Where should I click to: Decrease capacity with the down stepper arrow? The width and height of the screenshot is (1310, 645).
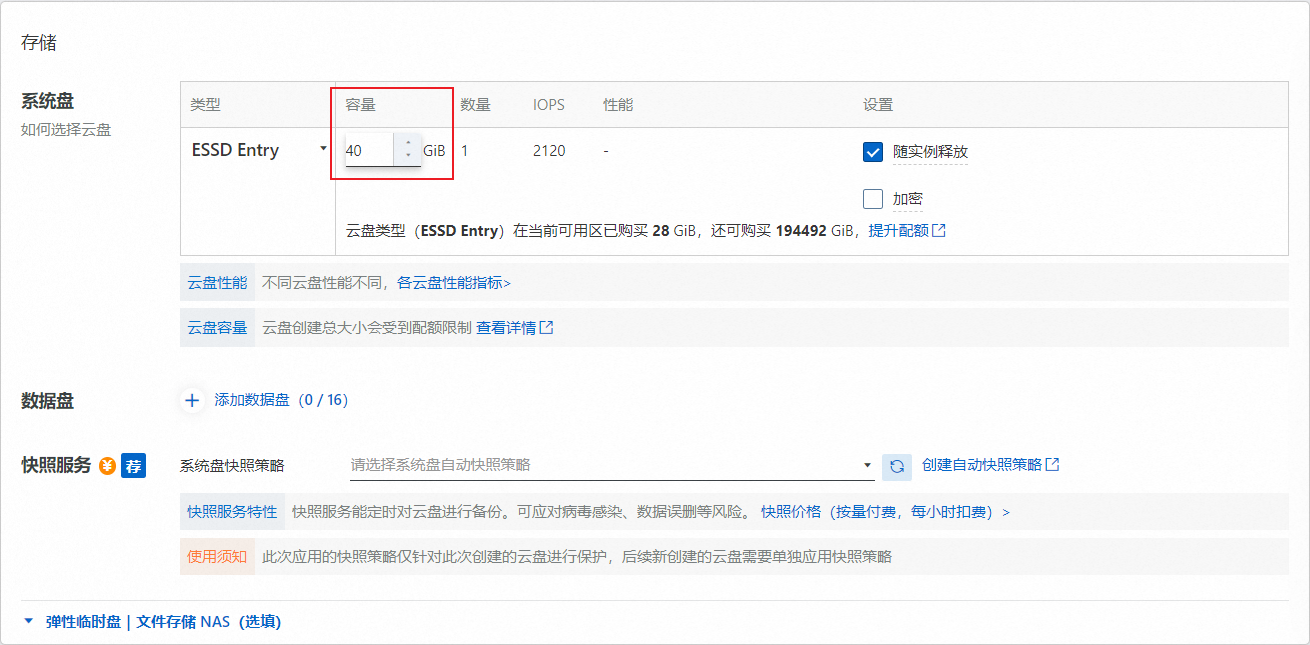[407, 157]
